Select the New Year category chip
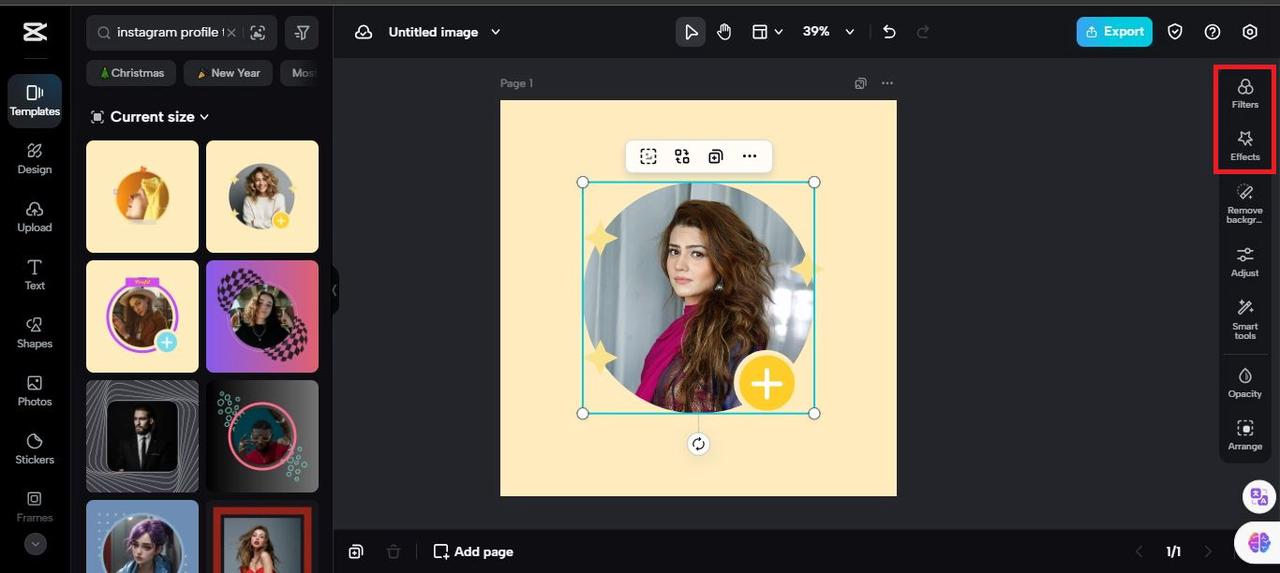Screen dimensions: 1280x573 [x=228, y=73]
